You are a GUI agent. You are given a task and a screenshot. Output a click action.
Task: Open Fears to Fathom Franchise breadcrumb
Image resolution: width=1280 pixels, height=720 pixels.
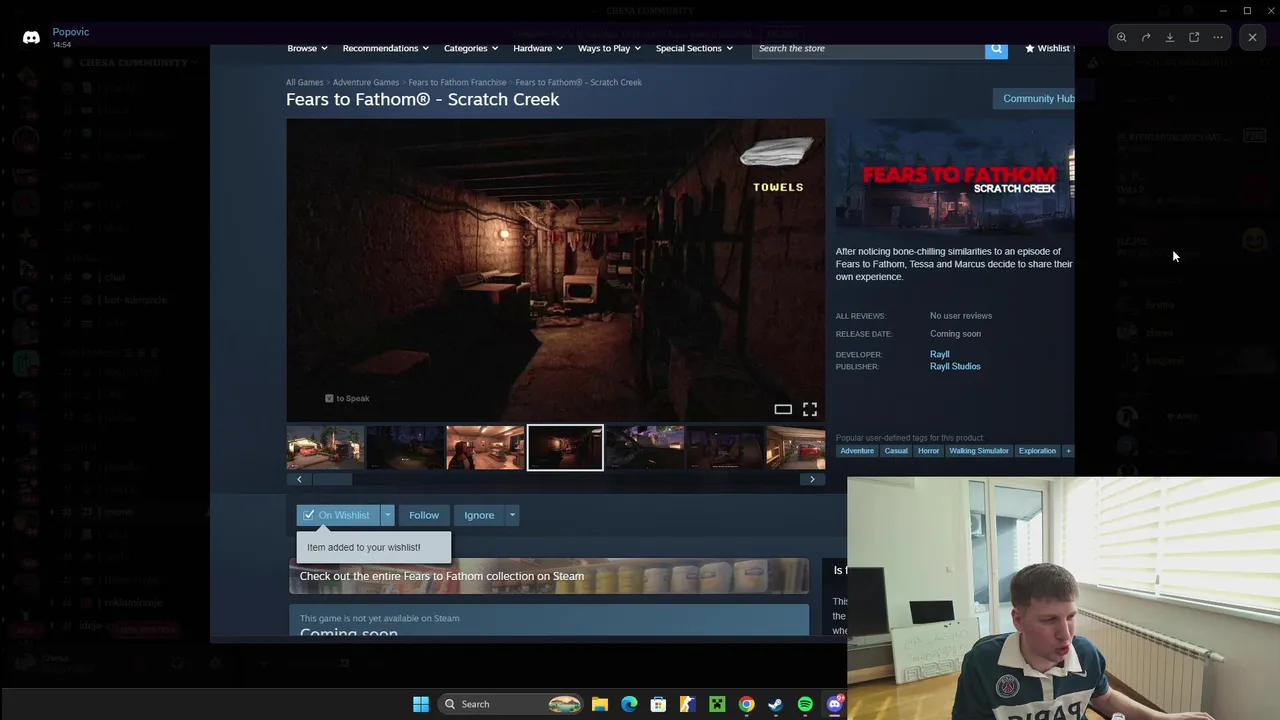pyautogui.click(x=457, y=82)
